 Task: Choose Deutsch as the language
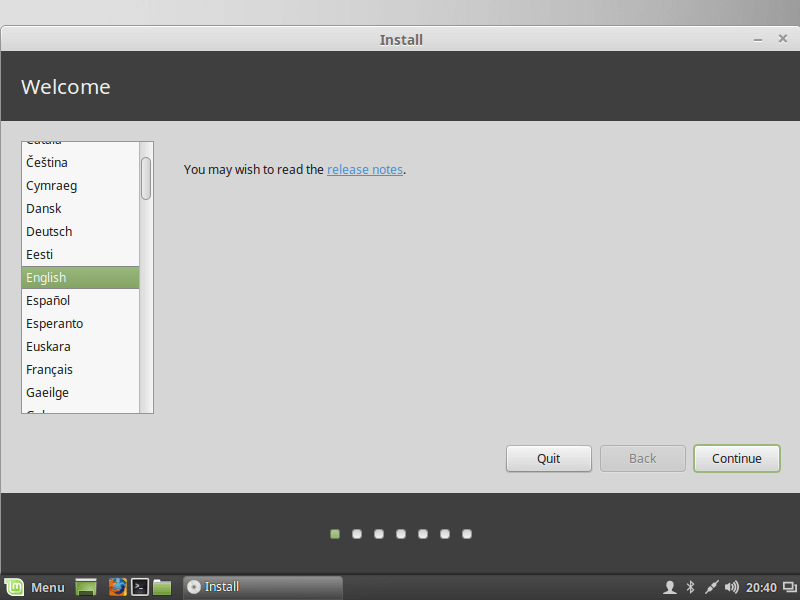click(x=80, y=231)
